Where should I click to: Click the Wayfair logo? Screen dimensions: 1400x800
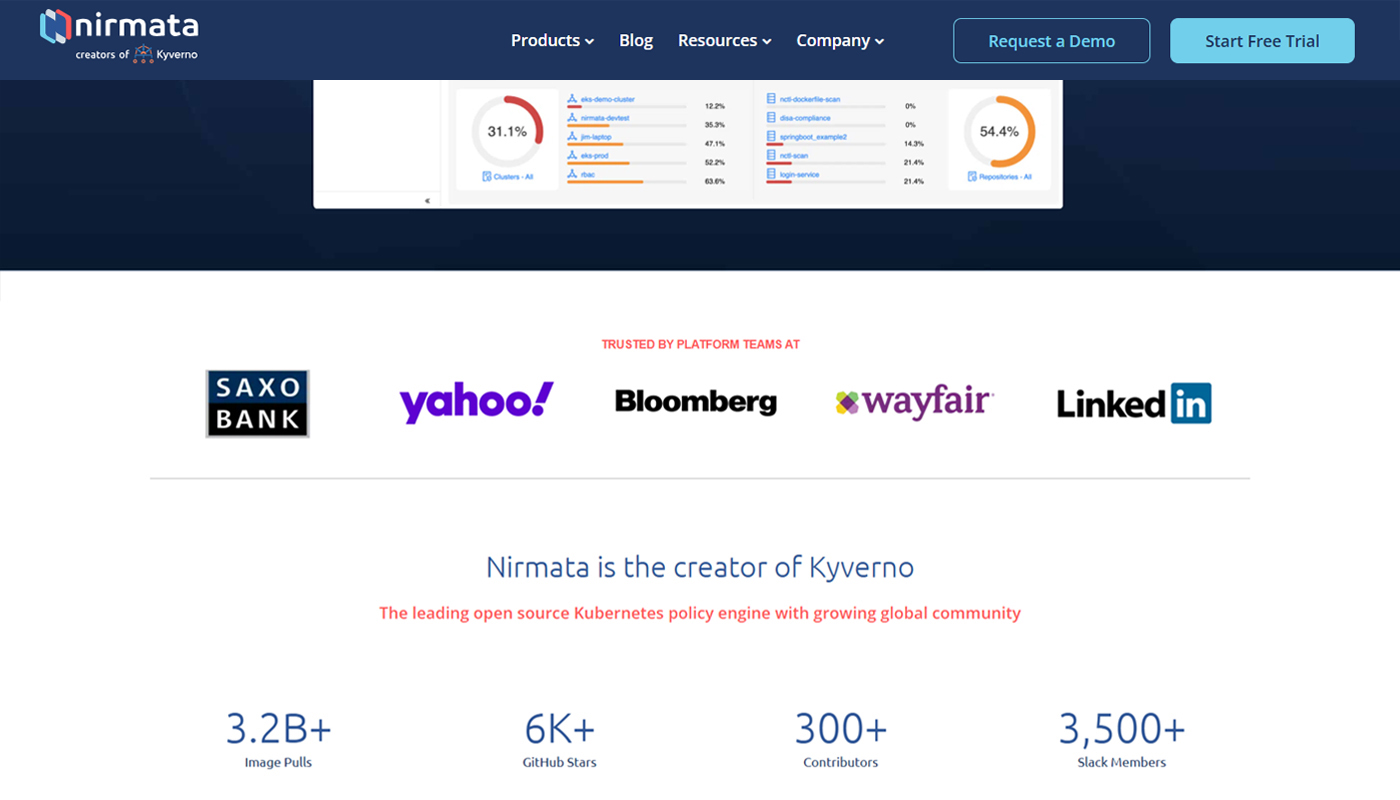(x=914, y=402)
